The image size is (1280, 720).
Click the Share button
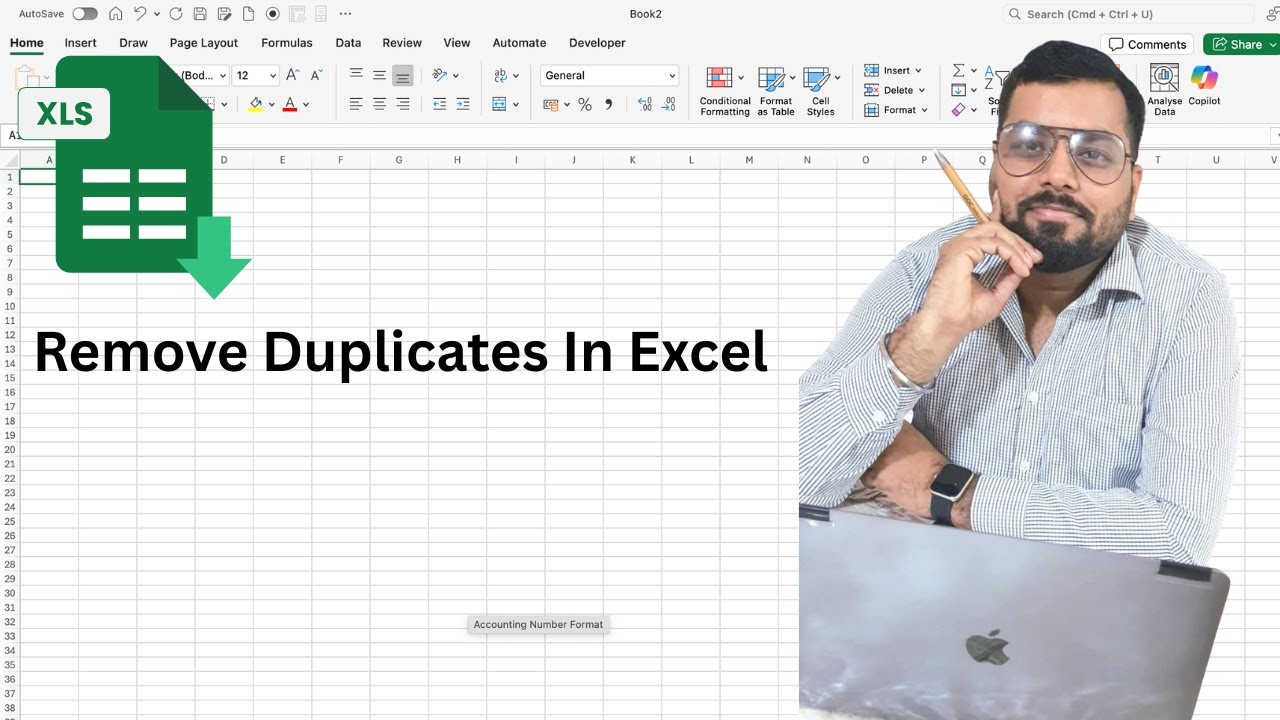point(1238,44)
